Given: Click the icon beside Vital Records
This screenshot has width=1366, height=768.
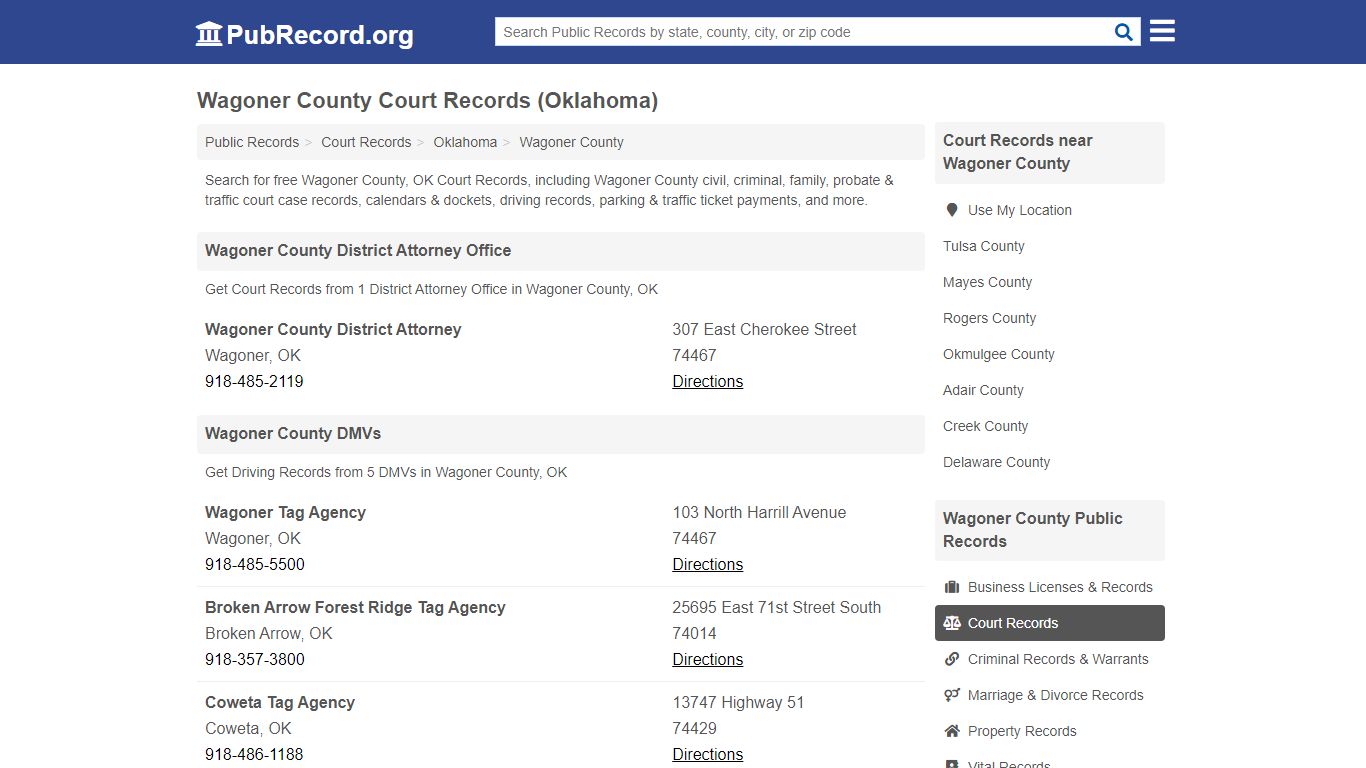Looking at the screenshot, I should (x=952, y=762).
